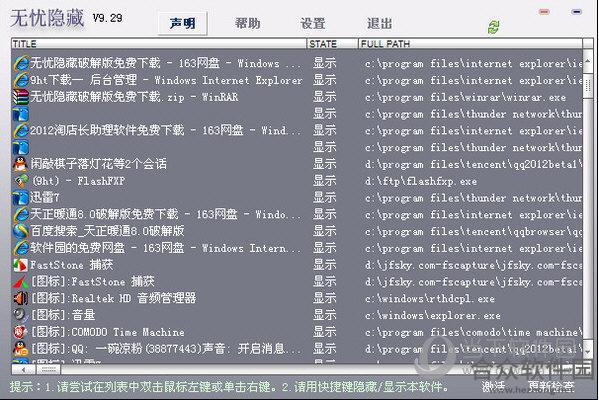Select row [图标]:Realtek HD 音频管理器
The height and width of the screenshot is (400, 599).
pyautogui.click(x=297, y=298)
